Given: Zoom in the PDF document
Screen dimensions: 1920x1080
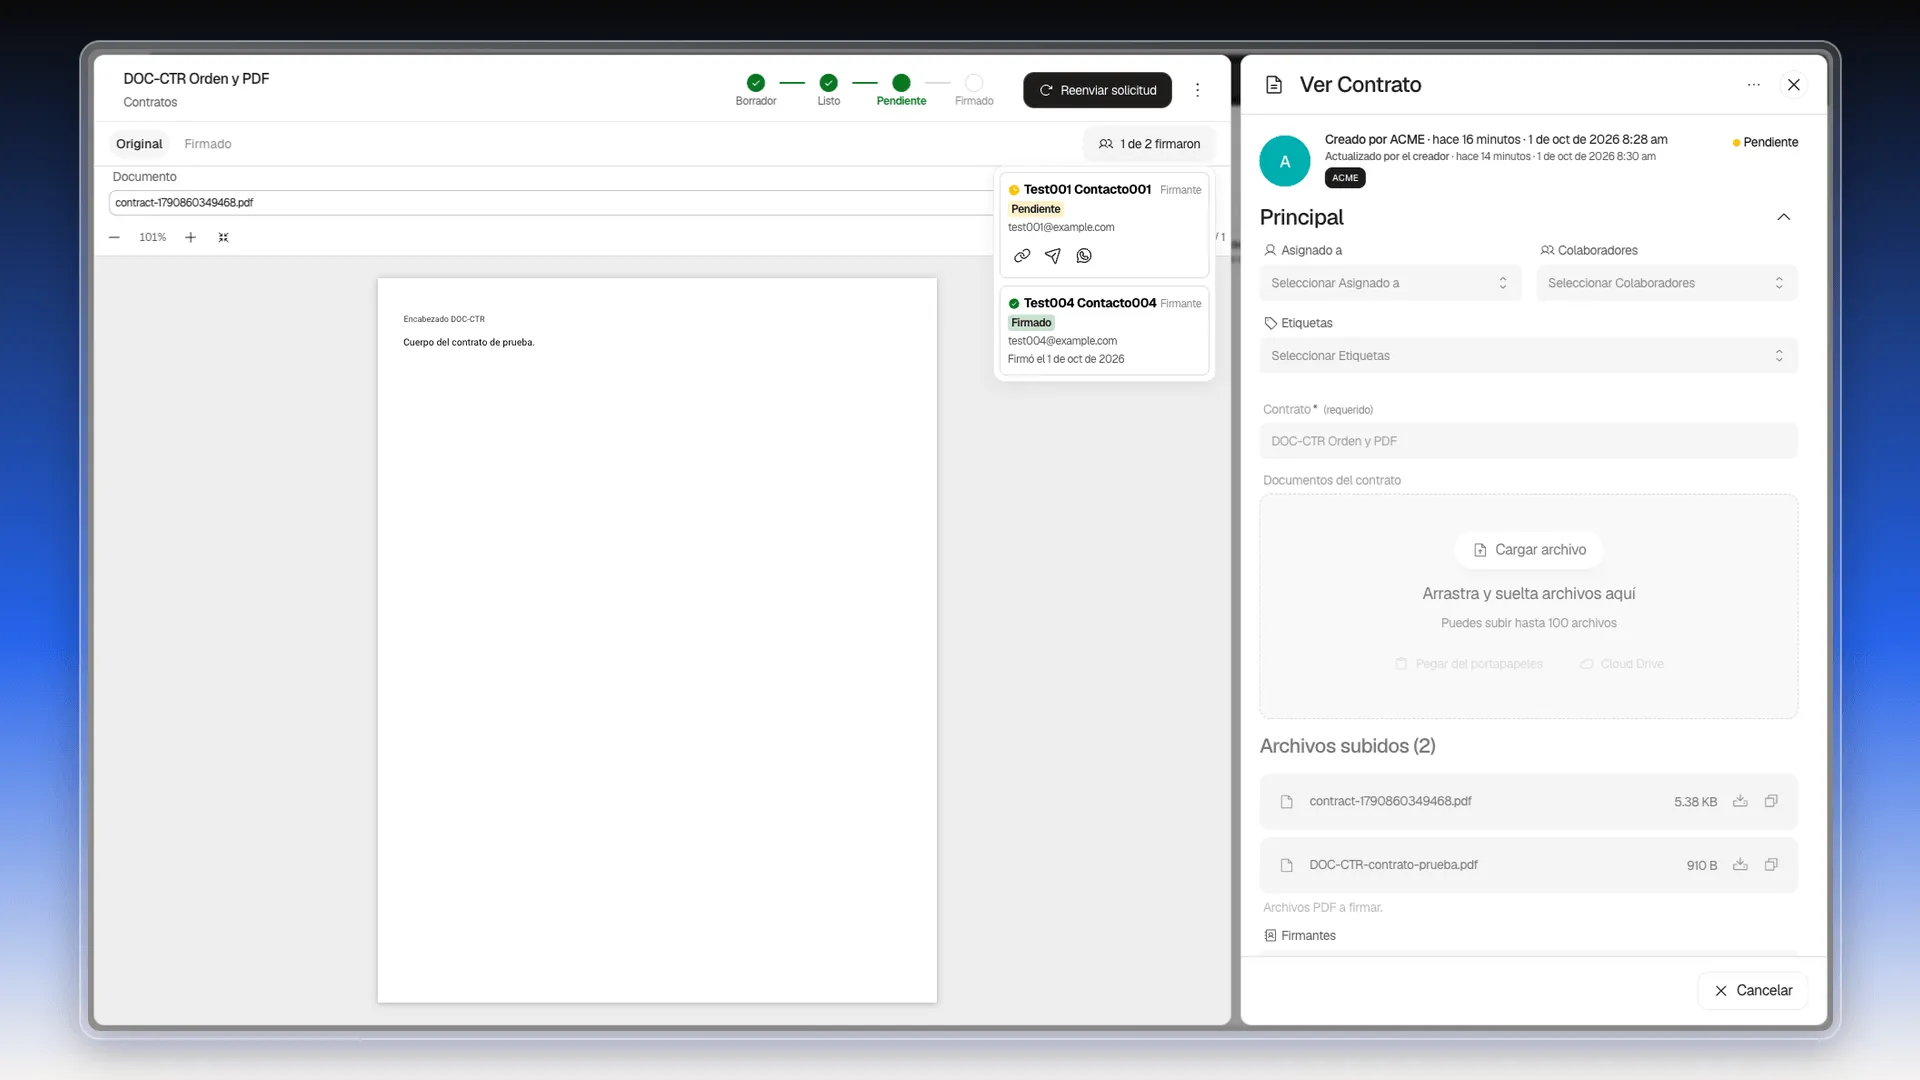Looking at the screenshot, I should pos(190,237).
